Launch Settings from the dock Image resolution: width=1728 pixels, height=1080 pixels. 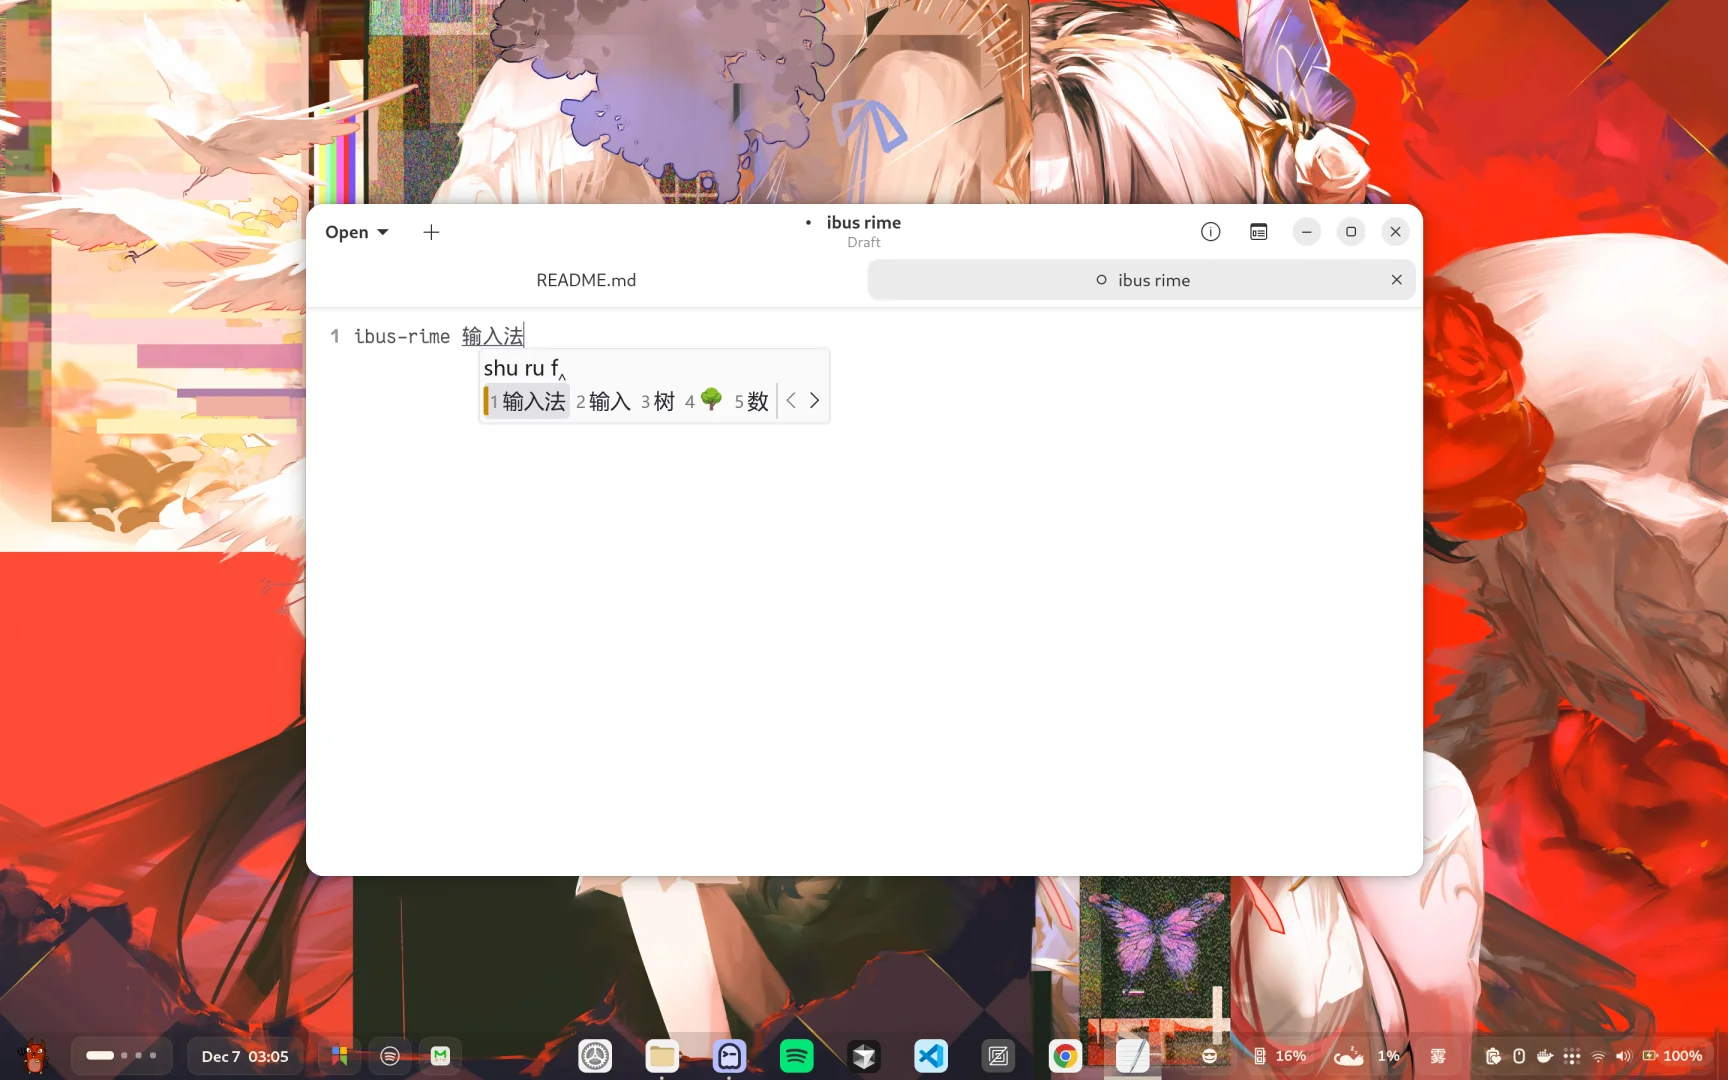[x=595, y=1056]
